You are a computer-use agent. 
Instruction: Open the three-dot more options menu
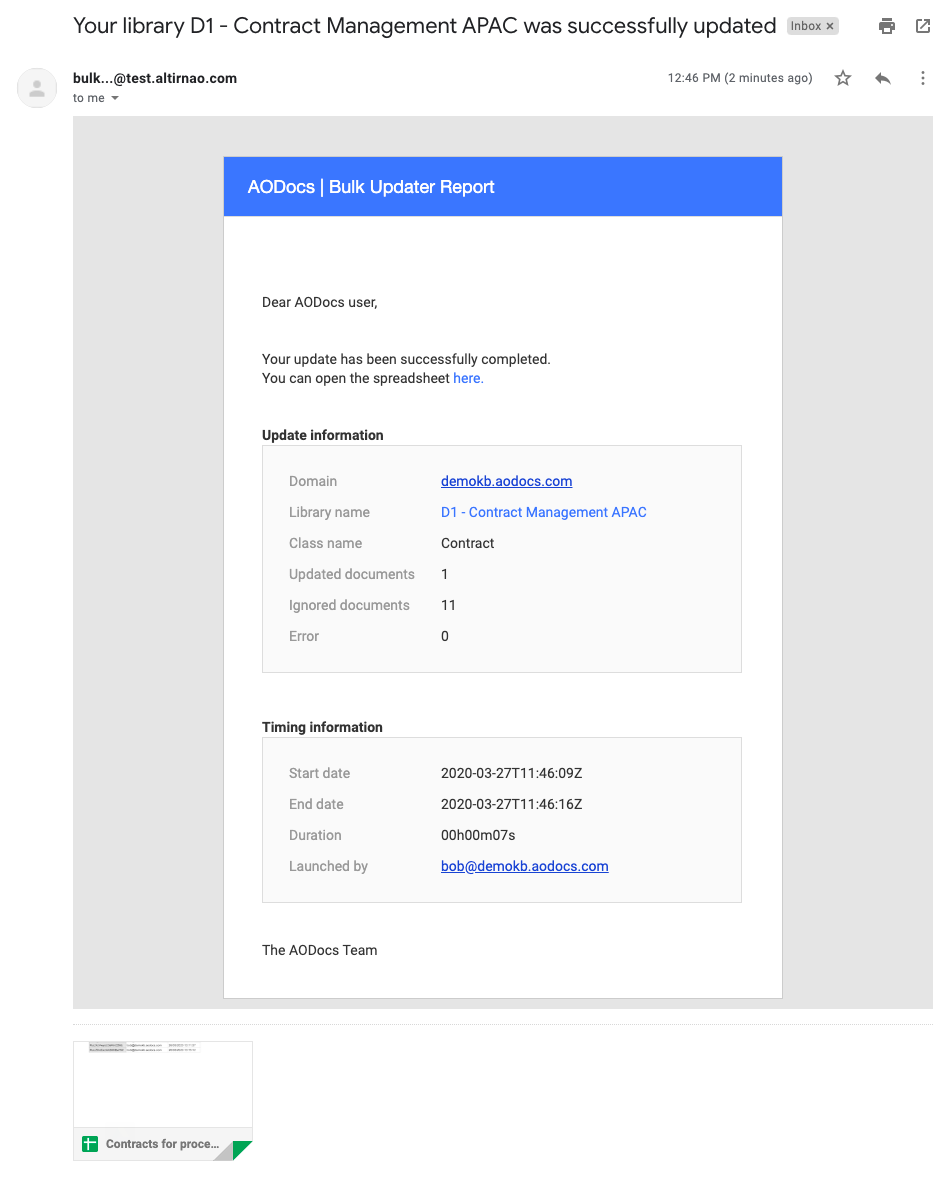click(923, 78)
